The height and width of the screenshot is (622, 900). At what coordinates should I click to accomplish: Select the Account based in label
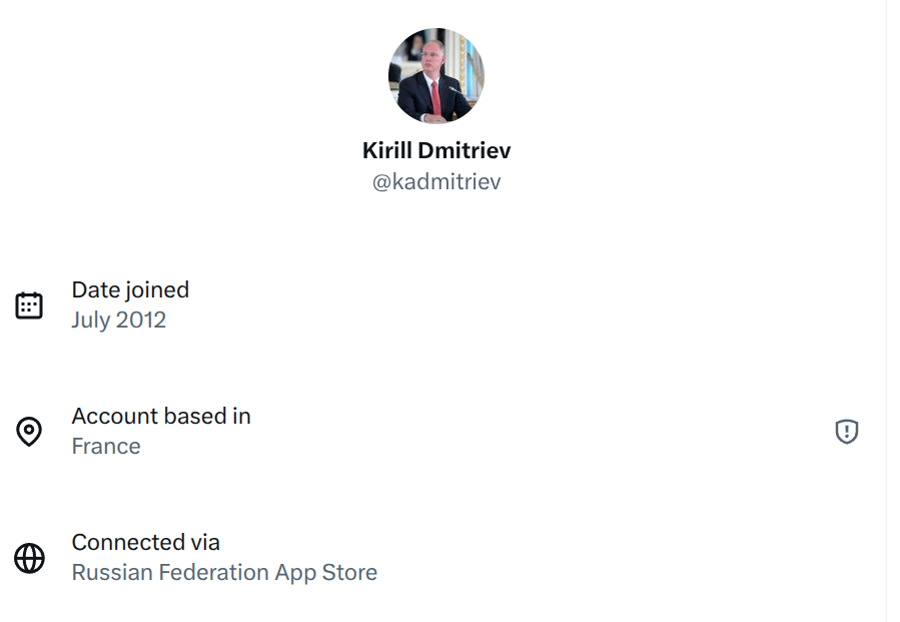tap(161, 416)
